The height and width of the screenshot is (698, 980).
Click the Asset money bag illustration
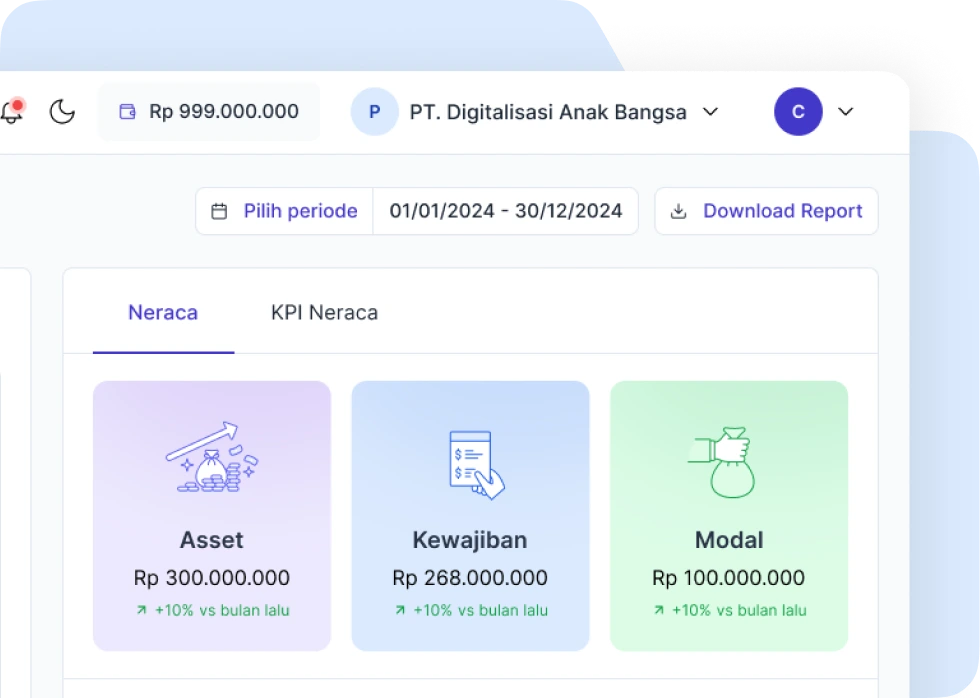(211, 461)
